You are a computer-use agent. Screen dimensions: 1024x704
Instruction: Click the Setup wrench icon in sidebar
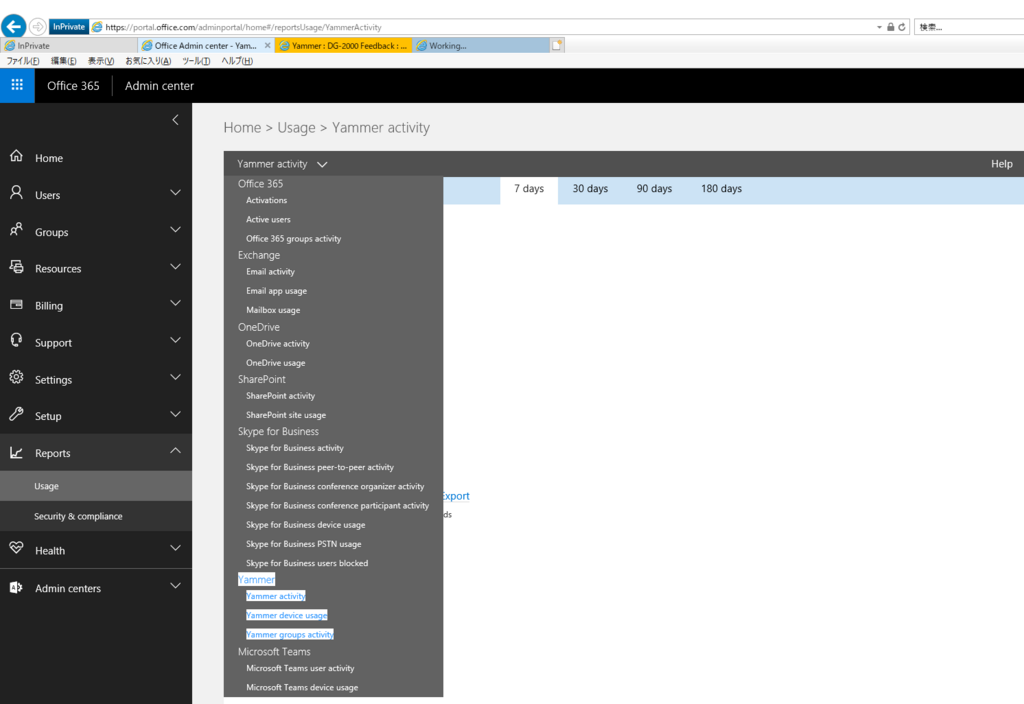pos(16,414)
